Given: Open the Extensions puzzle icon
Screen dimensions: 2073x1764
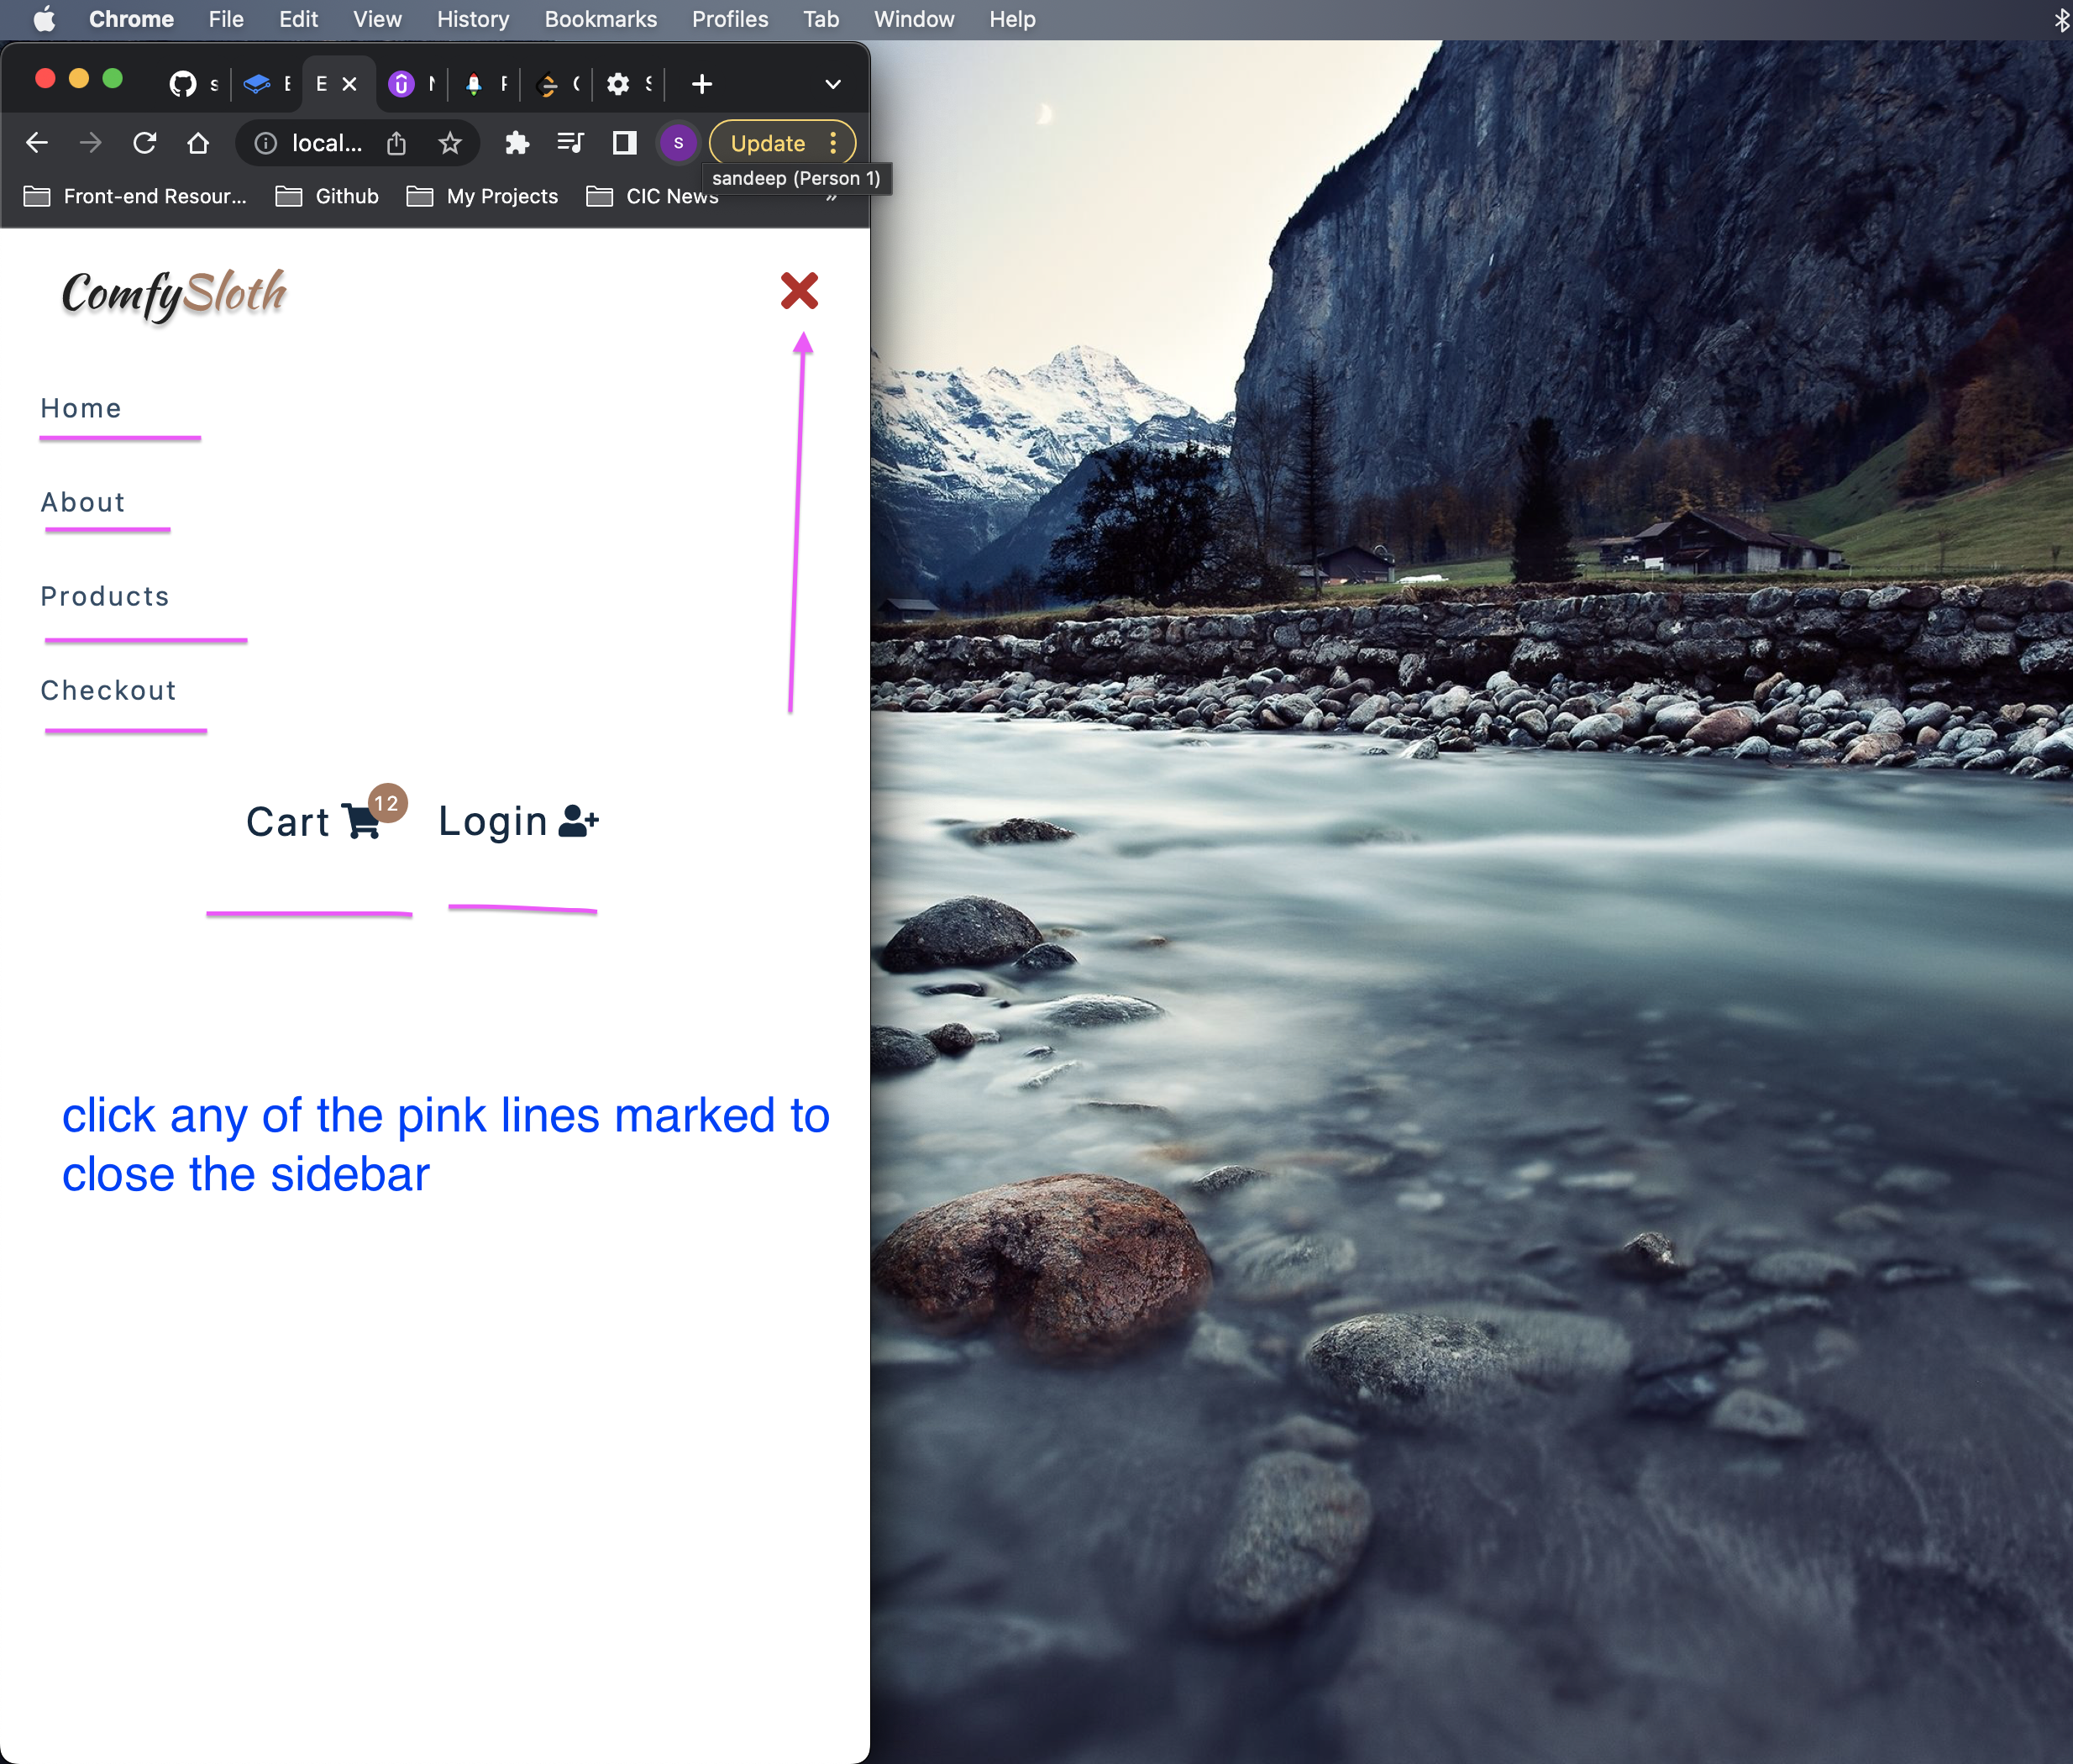Looking at the screenshot, I should click(517, 143).
